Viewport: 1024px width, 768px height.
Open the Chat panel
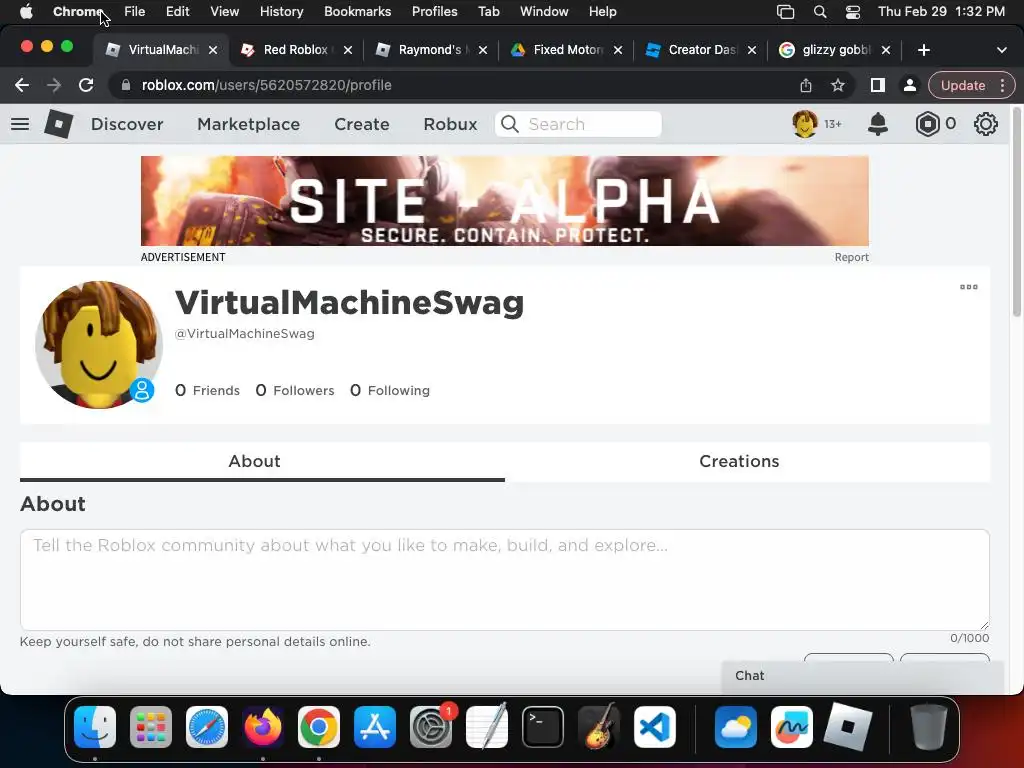[862, 676]
